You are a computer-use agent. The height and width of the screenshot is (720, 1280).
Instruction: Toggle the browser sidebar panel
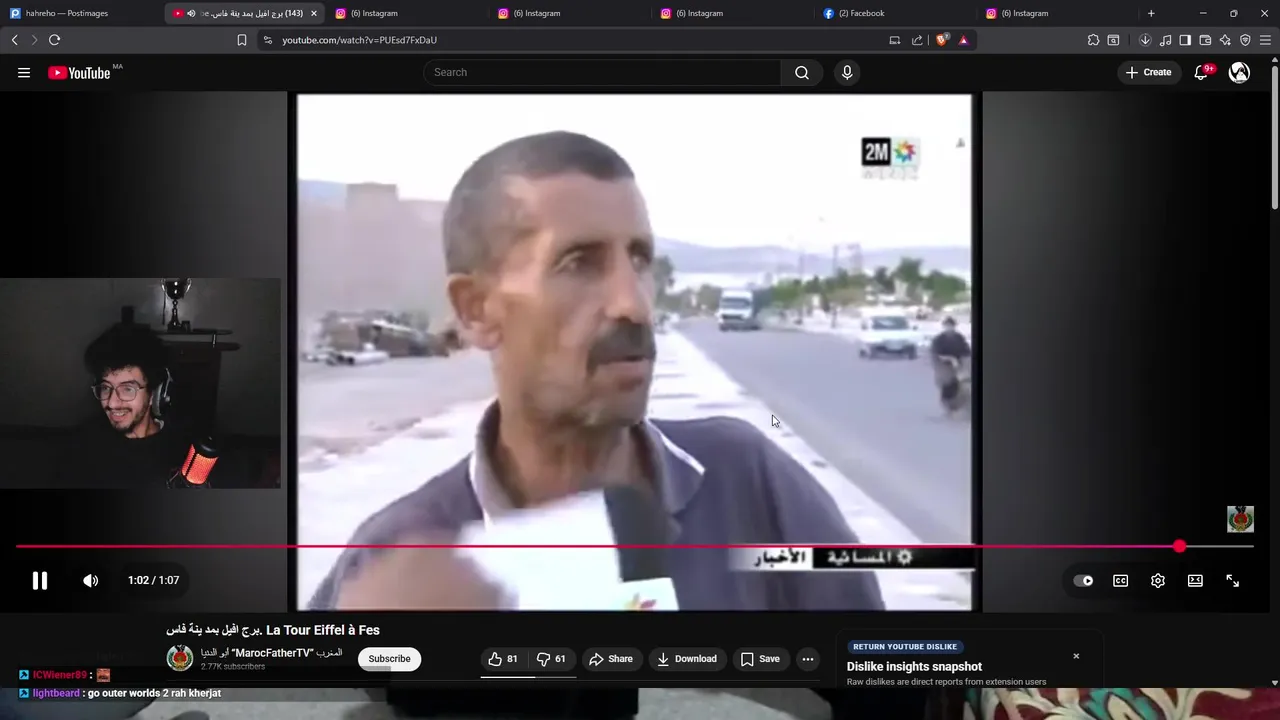tap(1185, 40)
